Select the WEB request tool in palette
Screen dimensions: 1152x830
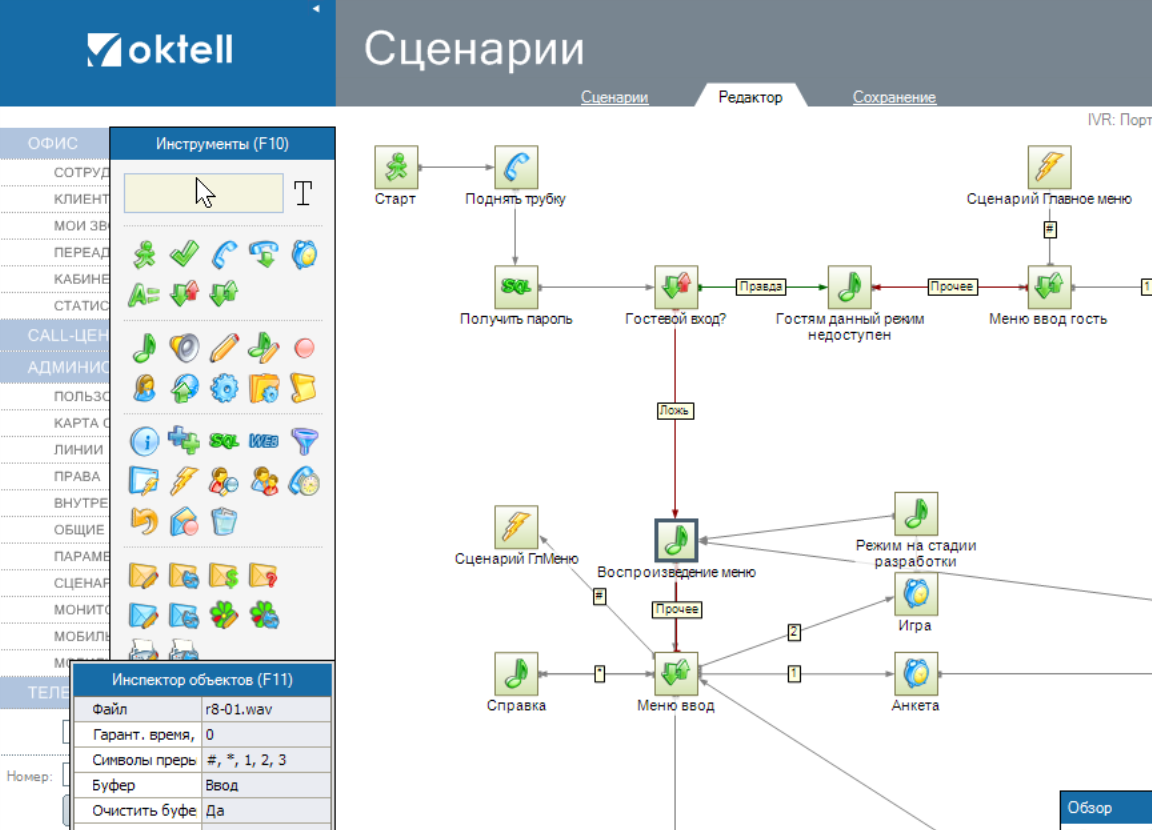(x=264, y=441)
